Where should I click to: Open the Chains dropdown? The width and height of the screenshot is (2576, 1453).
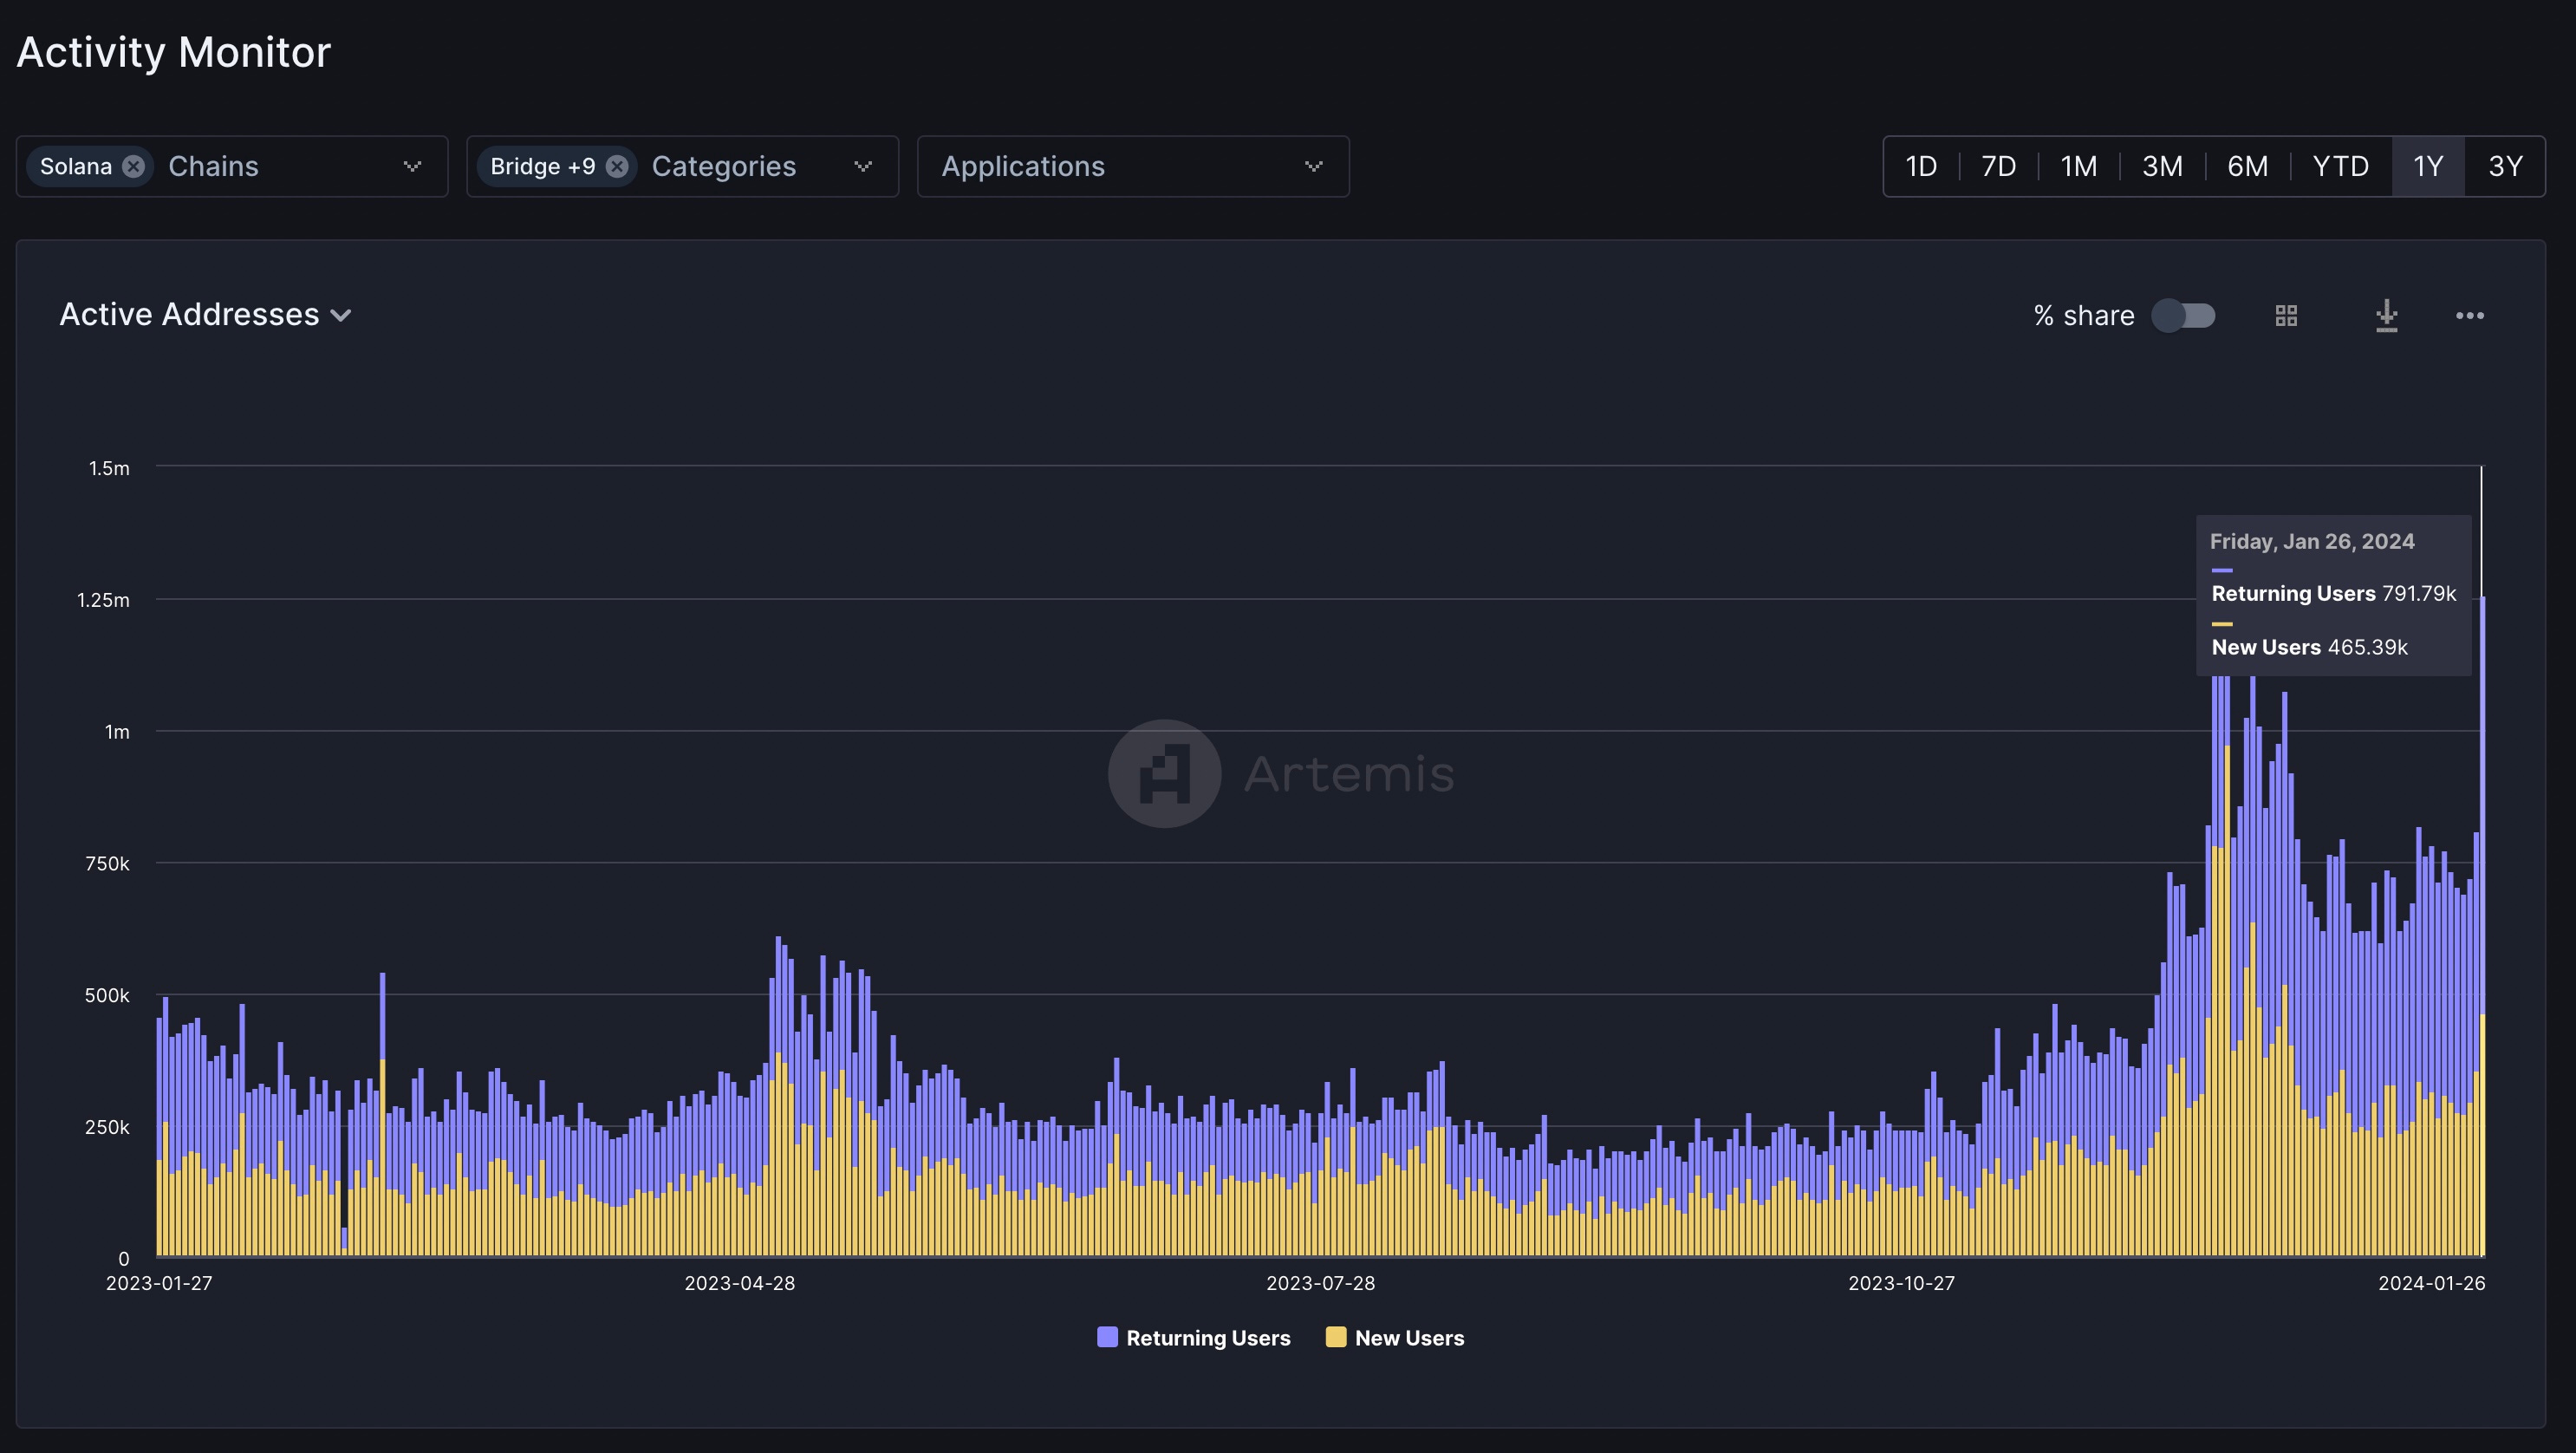pyautogui.click(x=412, y=166)
